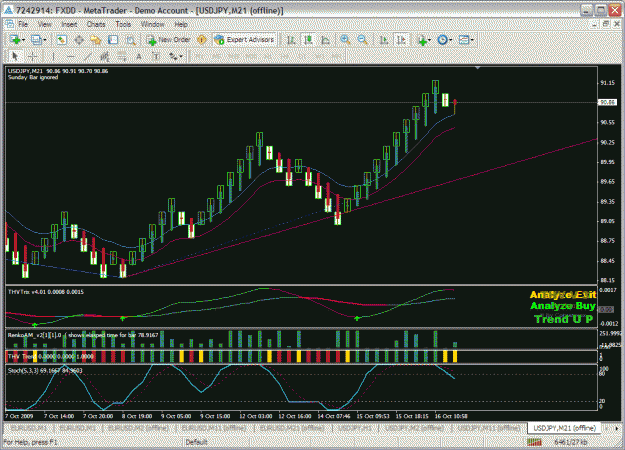Click the Trend U P label
Screen dimensions: 625x450
pos(563,319)
